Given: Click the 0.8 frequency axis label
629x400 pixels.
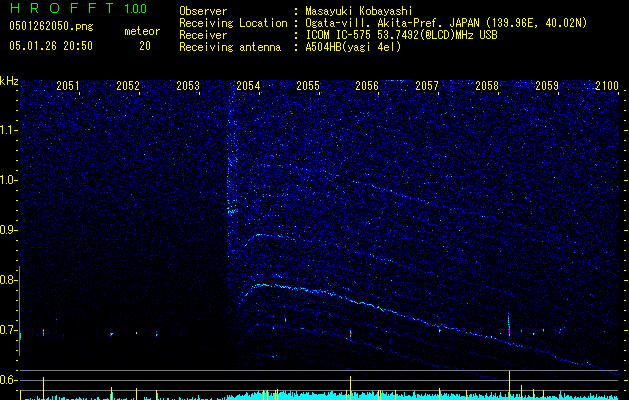Looking at the screenshot, I should pos(8,280).
